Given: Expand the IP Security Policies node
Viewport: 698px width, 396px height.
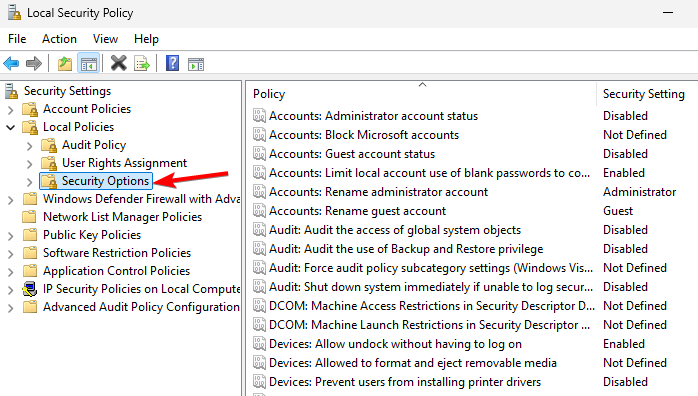Looking at the screenshot, I should click(11, 290).
